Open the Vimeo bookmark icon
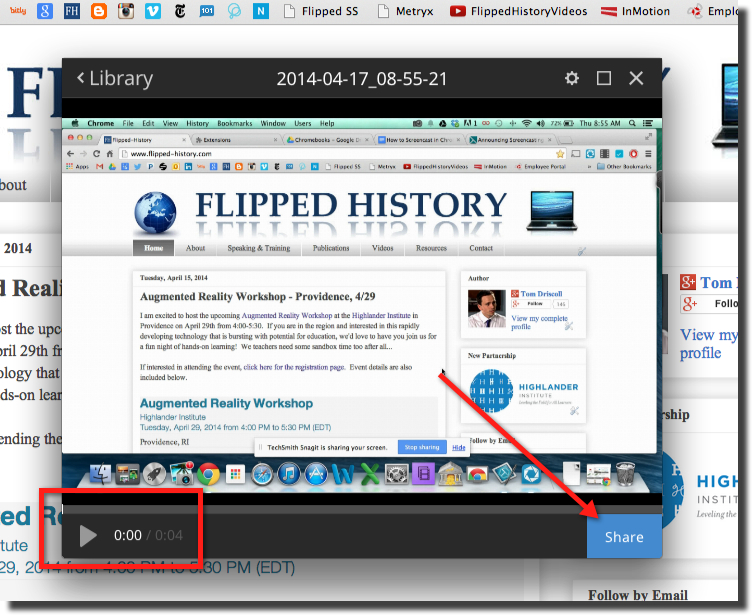Viewport: 752px width, 615px height. coord(153,11)
